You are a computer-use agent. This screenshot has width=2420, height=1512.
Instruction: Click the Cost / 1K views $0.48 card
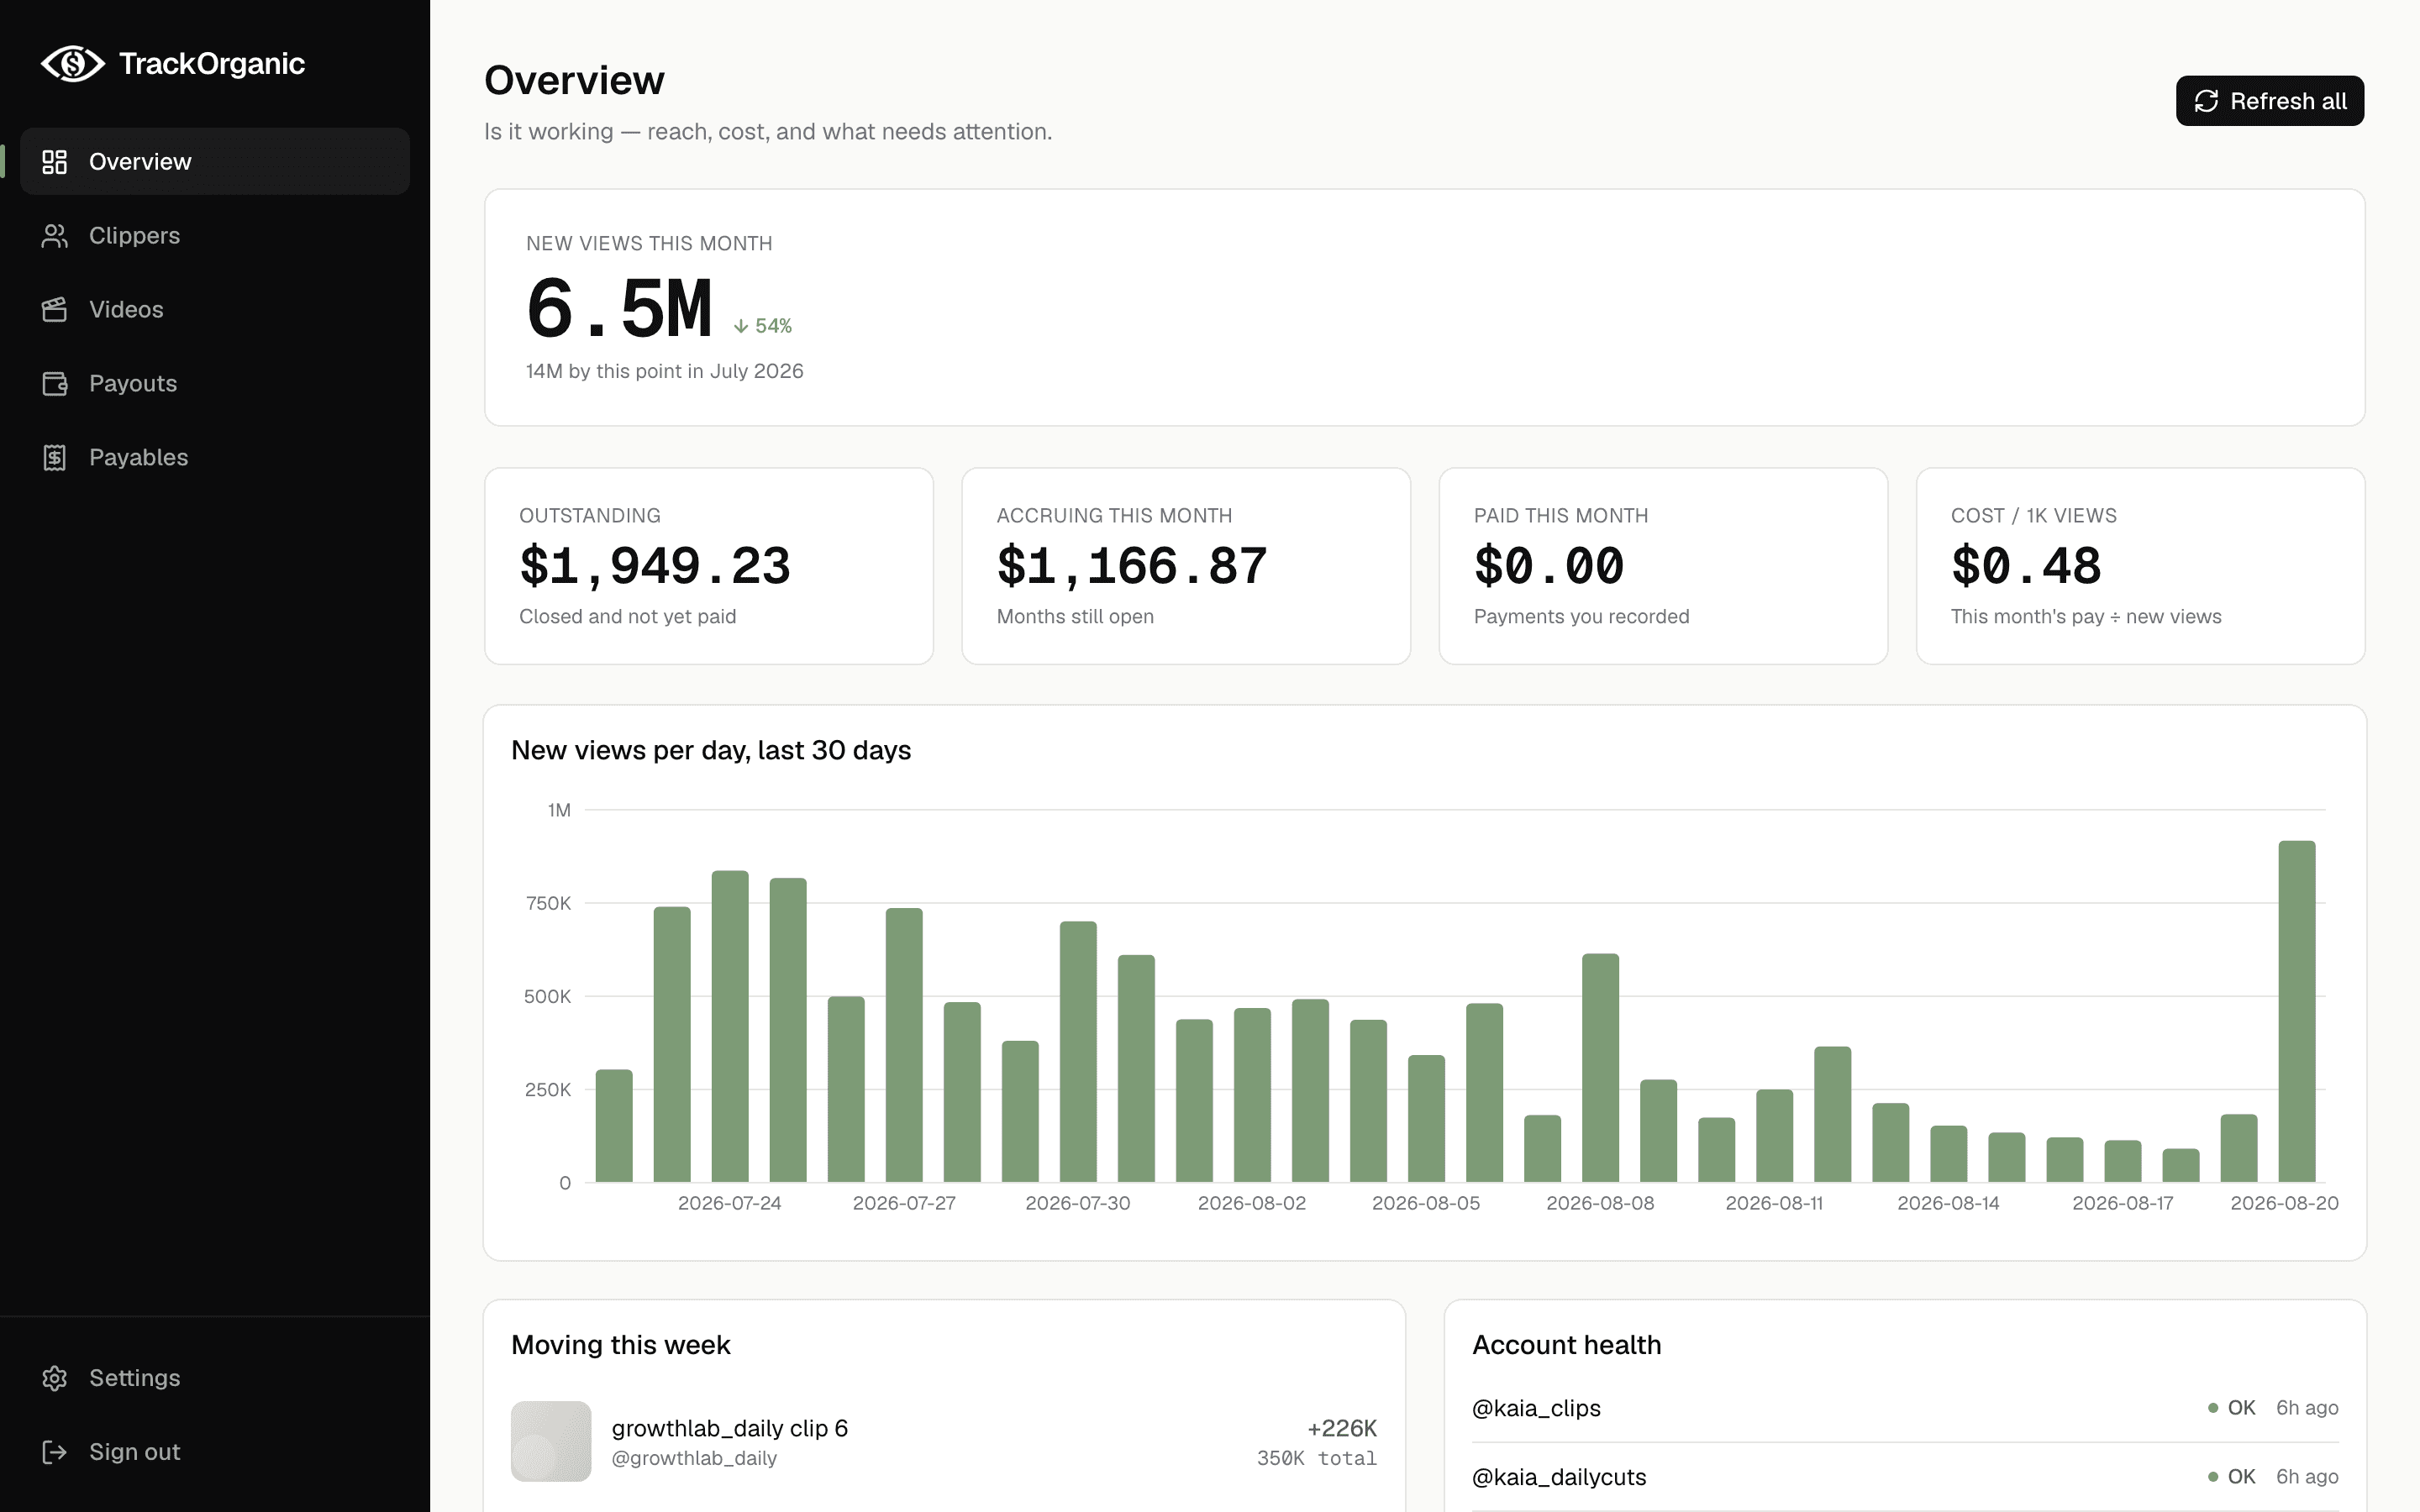[x=2140, y=566]
